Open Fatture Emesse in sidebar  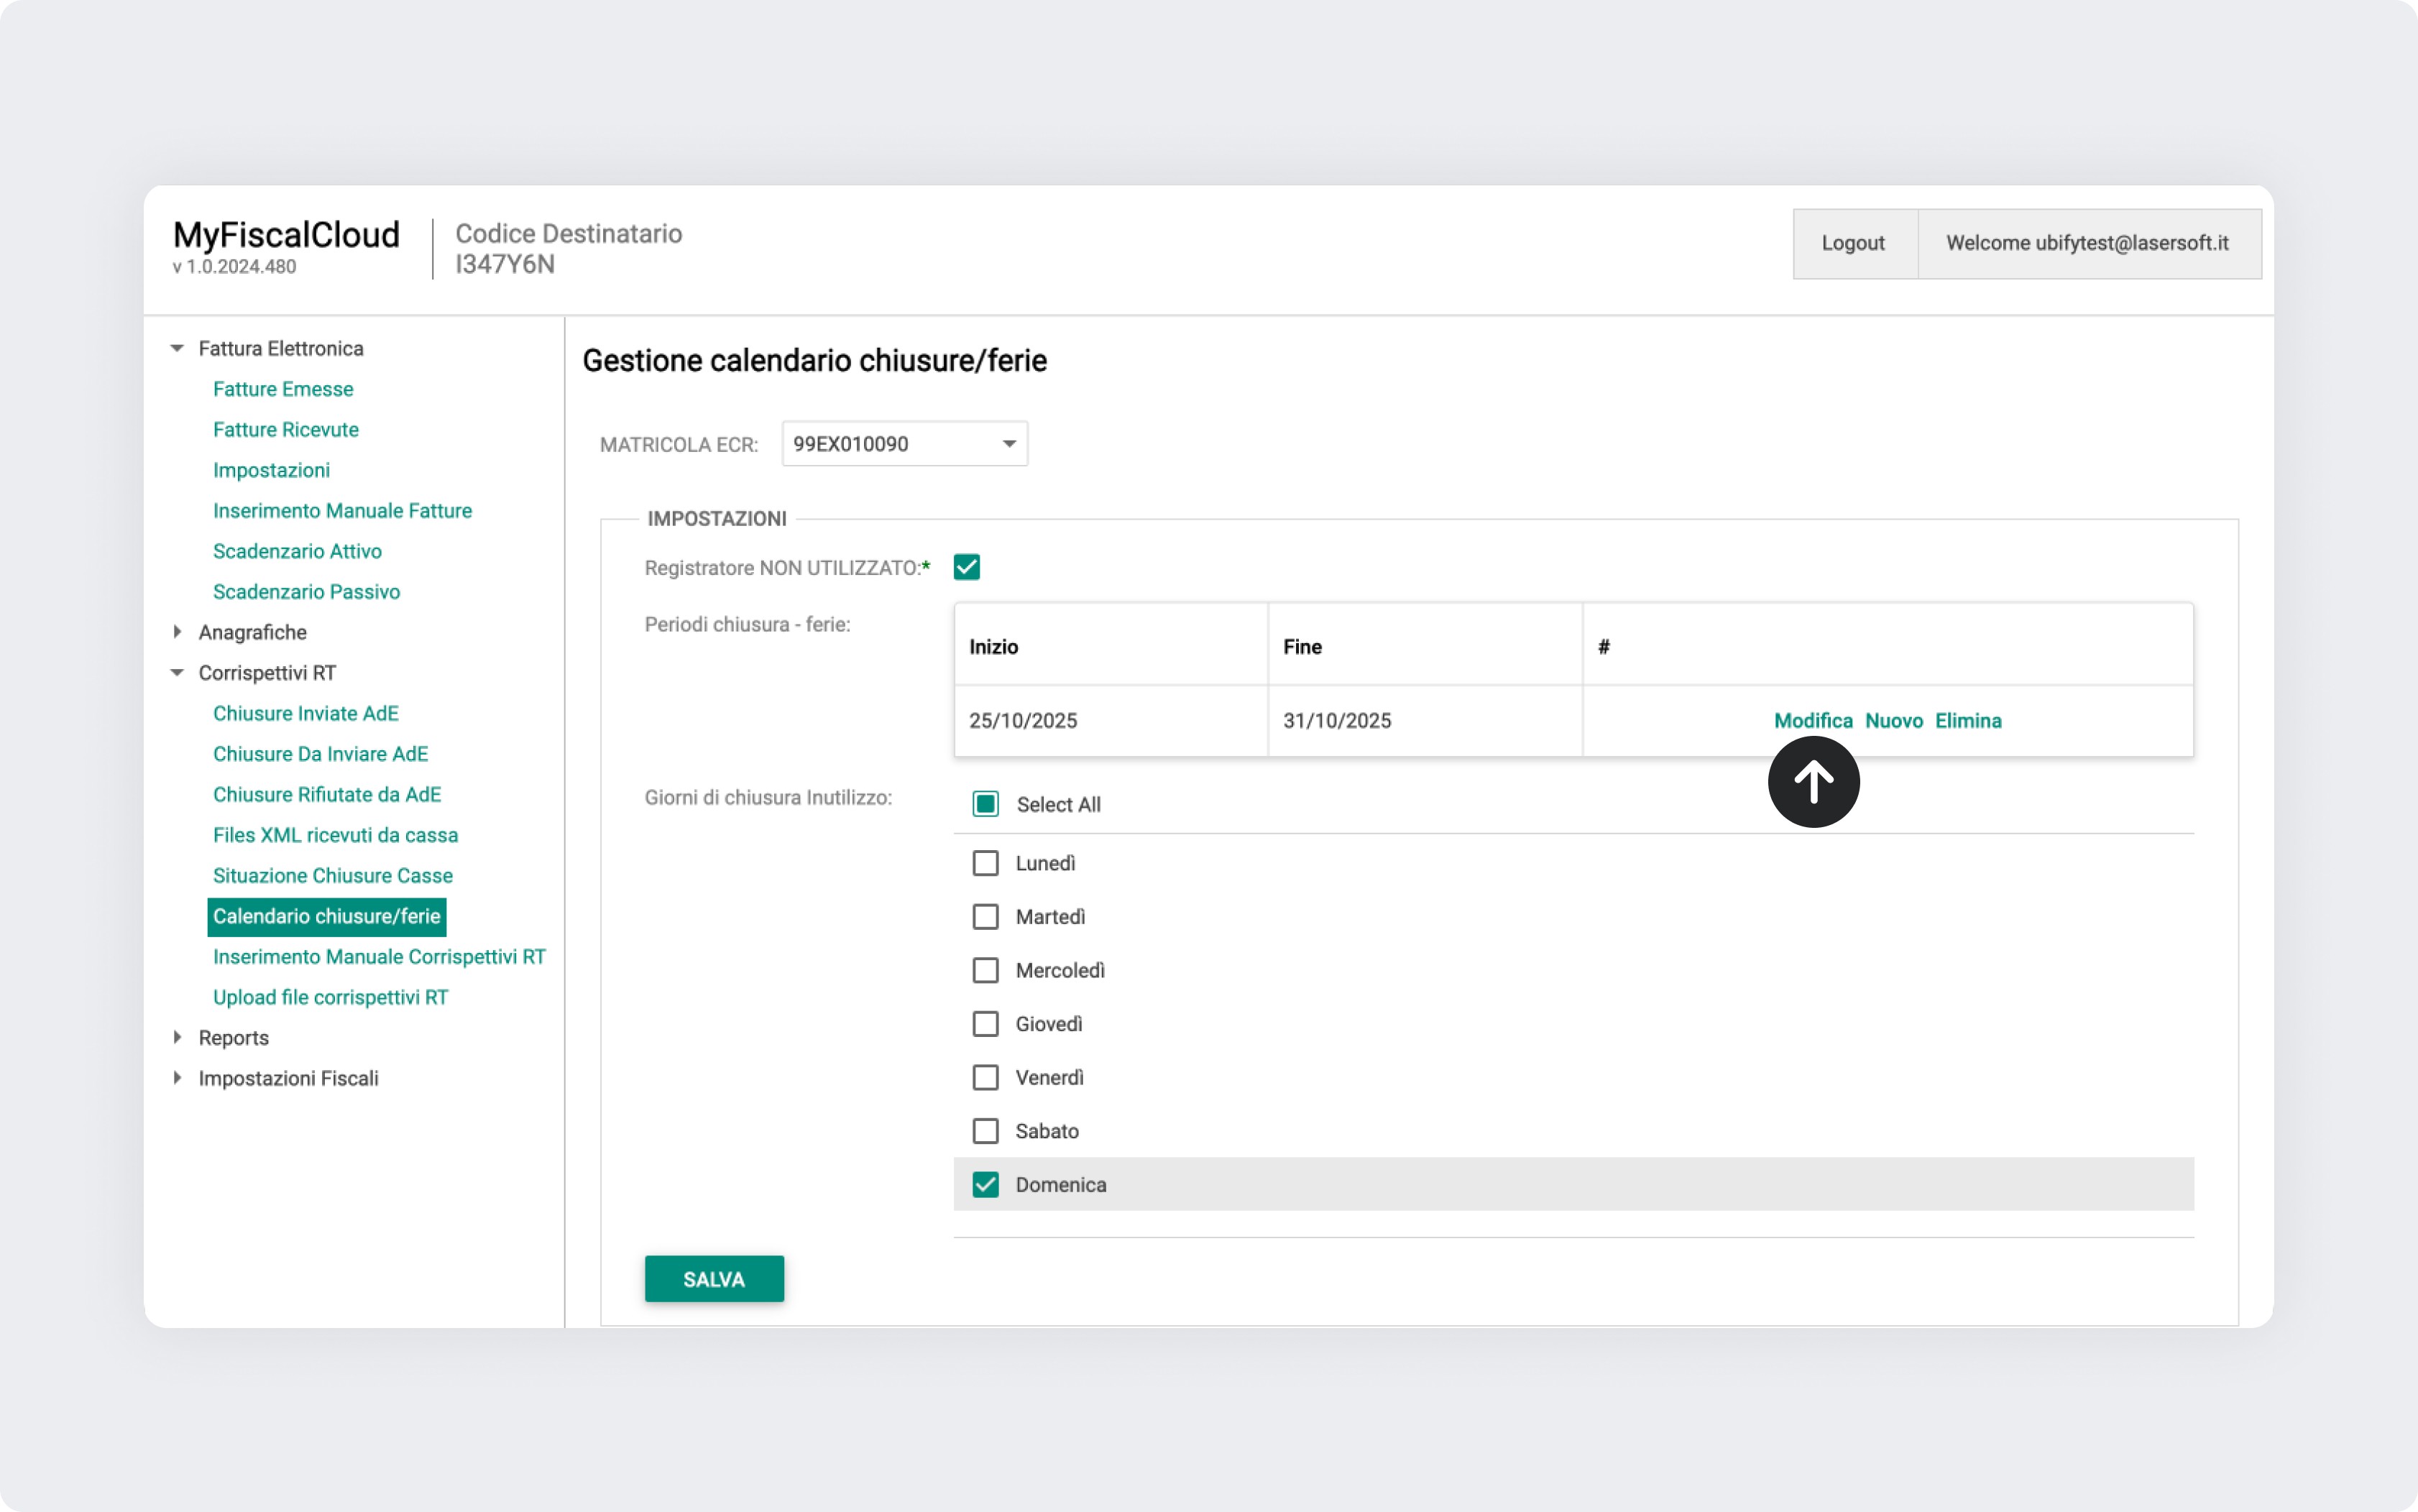(283, 389)
